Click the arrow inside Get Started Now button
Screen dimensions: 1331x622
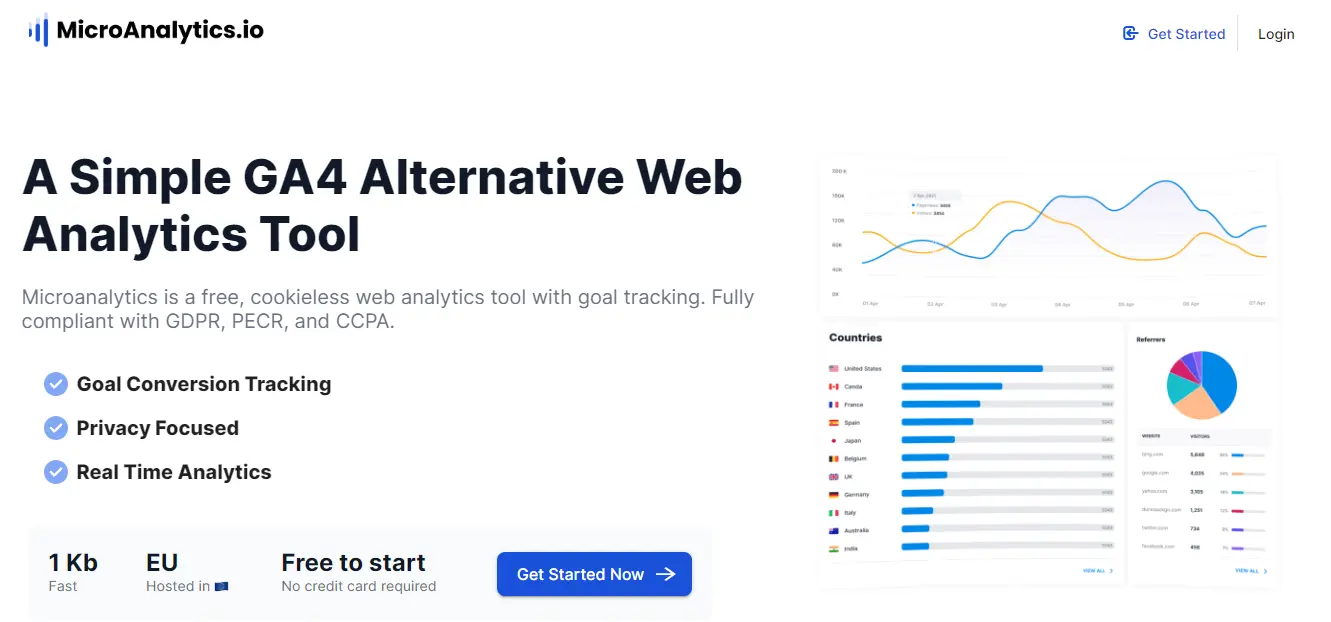pos(665,574)
